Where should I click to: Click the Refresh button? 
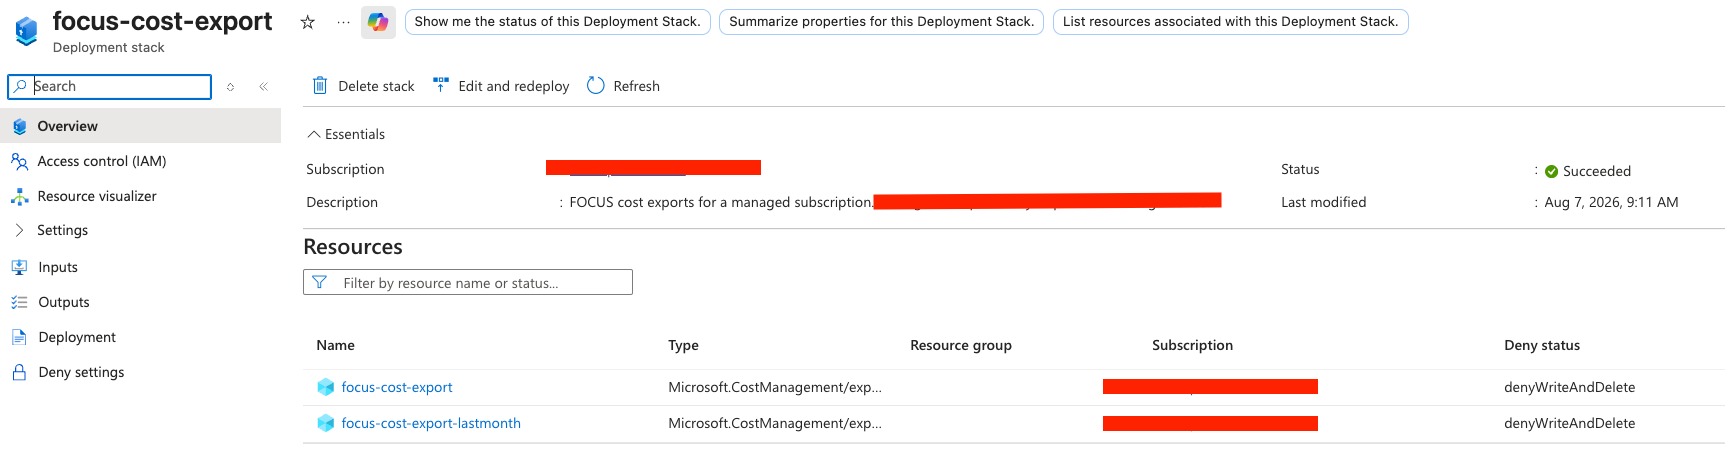click(x=623, y=86)
